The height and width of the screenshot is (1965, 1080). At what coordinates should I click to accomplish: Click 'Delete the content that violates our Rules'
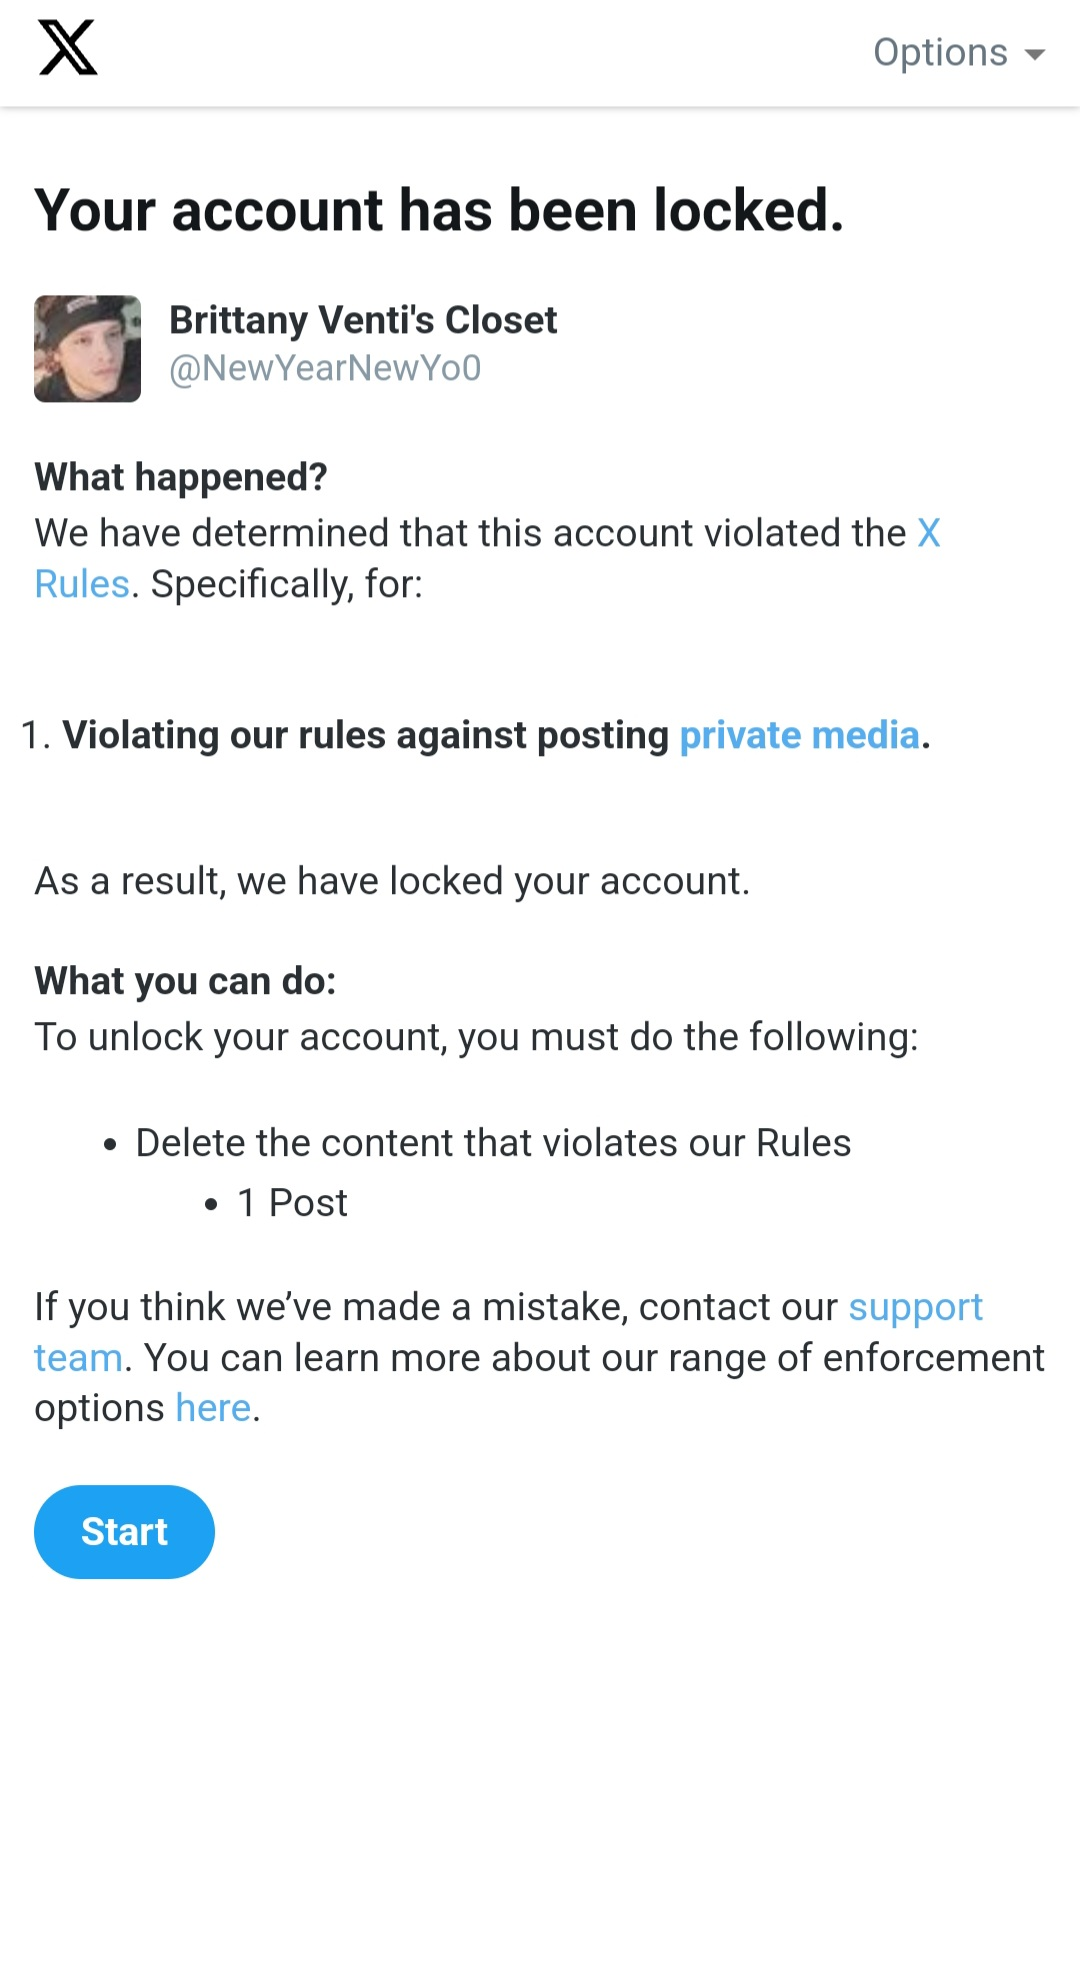tap(493, 1143)
